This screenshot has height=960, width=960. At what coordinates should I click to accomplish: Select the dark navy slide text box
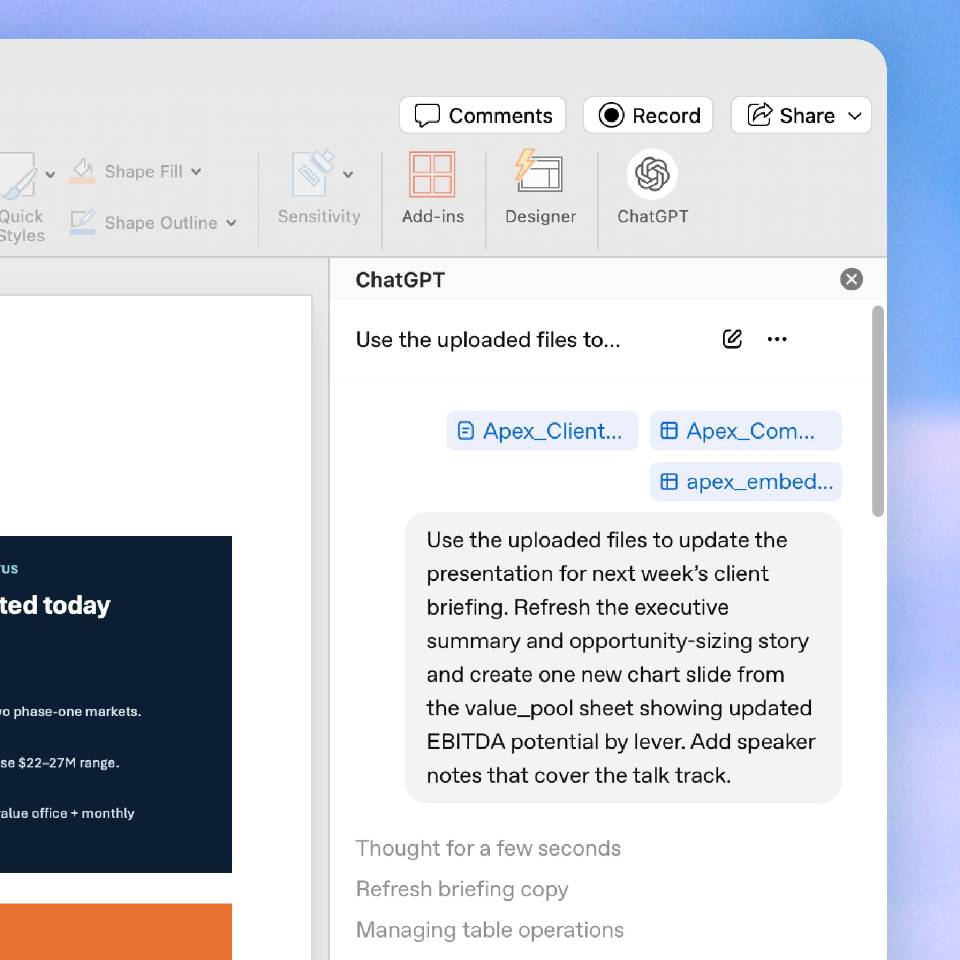pyautogui.click(x=116, y=704)
